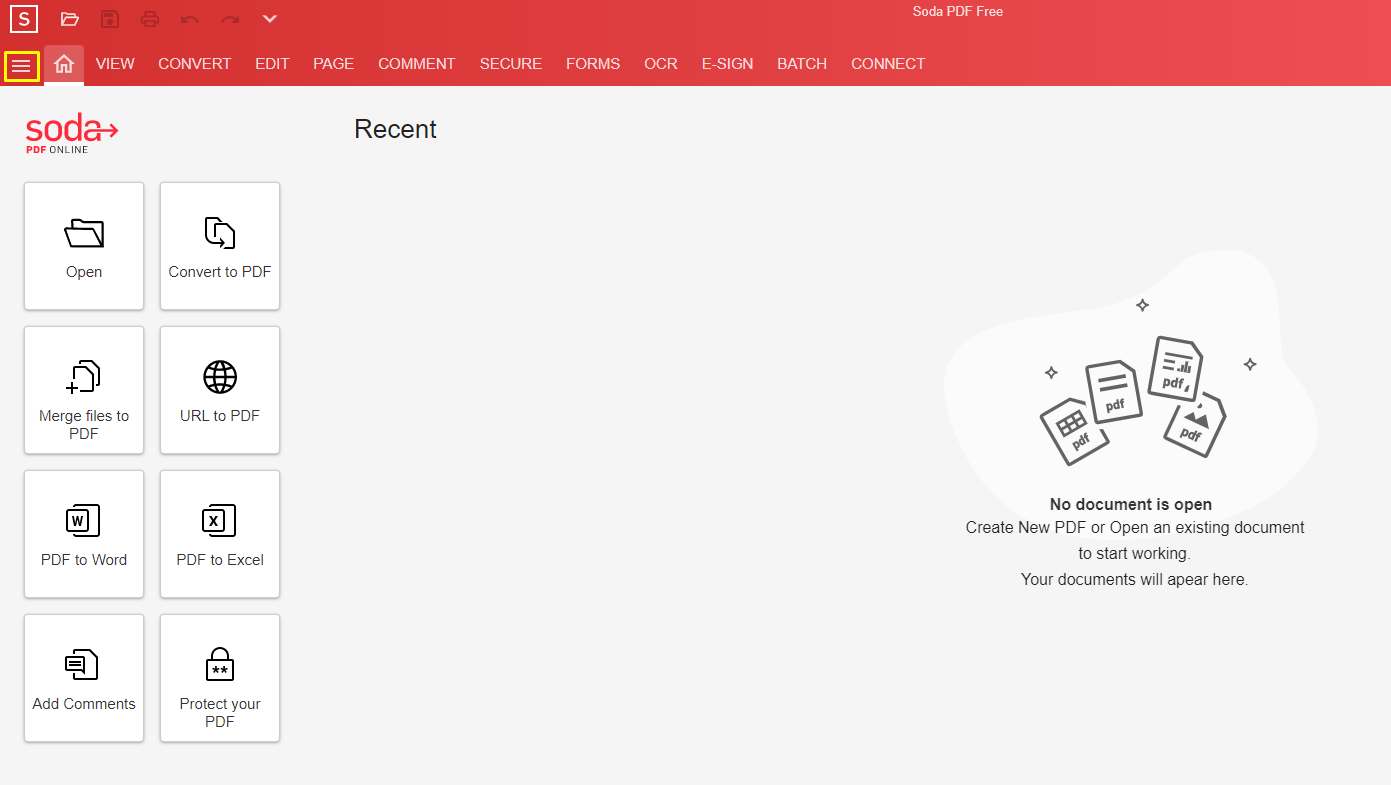Click the Undo arrow icon

click(x=190, y=18)
